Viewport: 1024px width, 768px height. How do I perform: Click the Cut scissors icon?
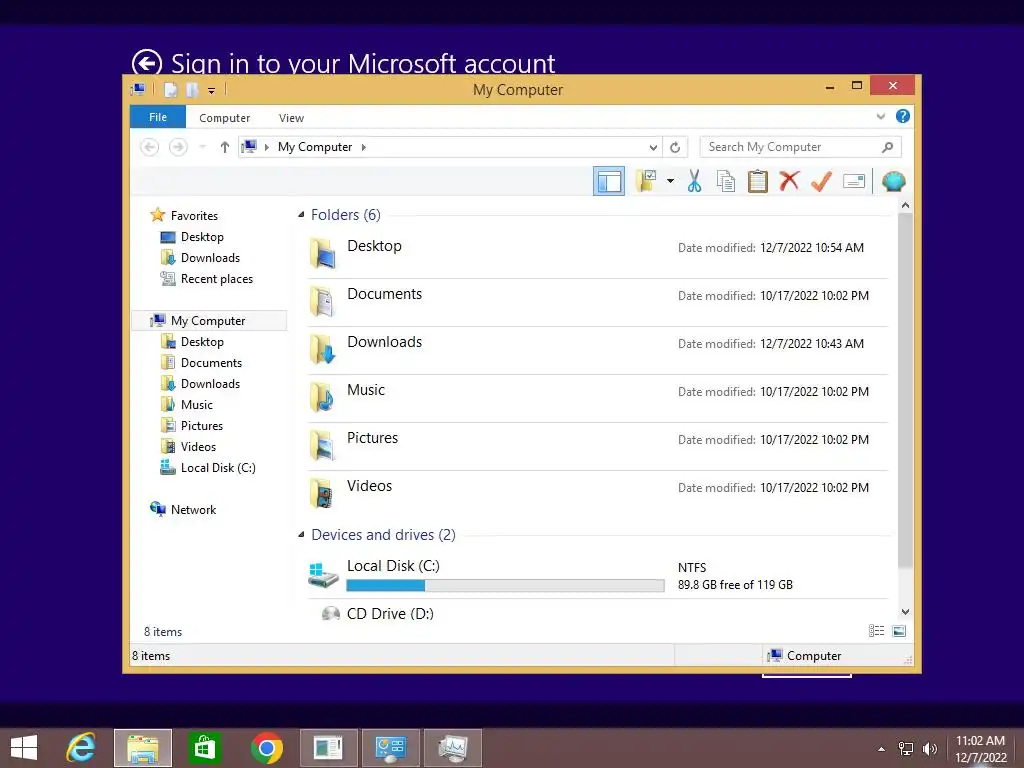(x=694, y=181)
